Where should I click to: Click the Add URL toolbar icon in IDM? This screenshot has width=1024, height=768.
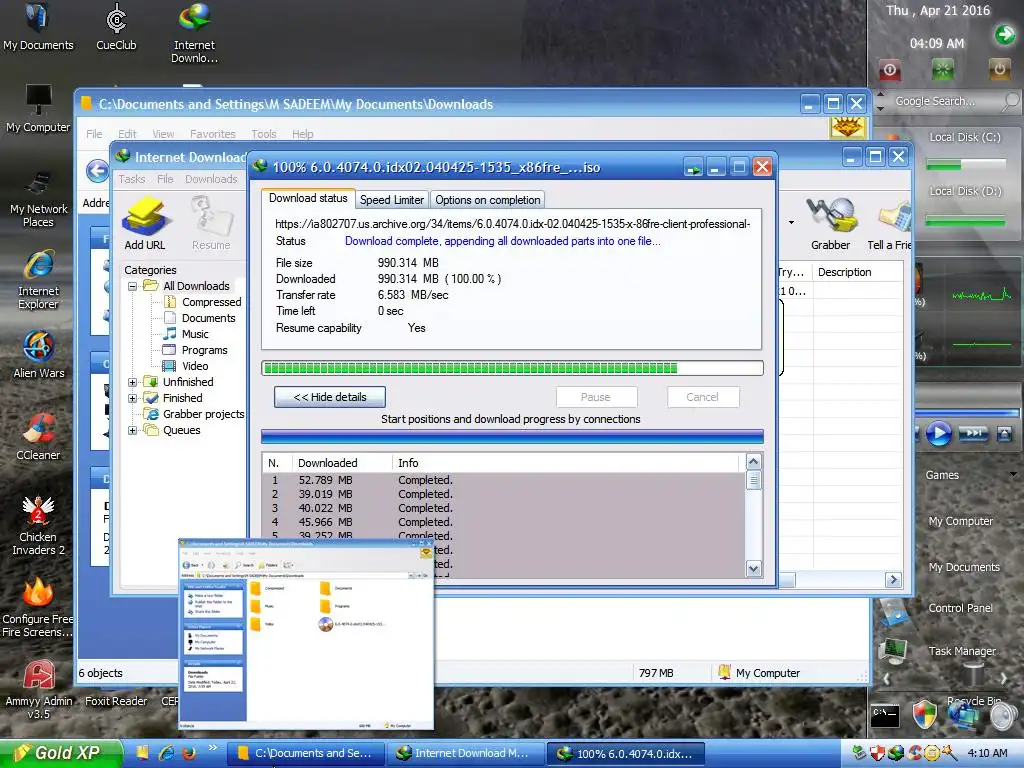point(145,223)
